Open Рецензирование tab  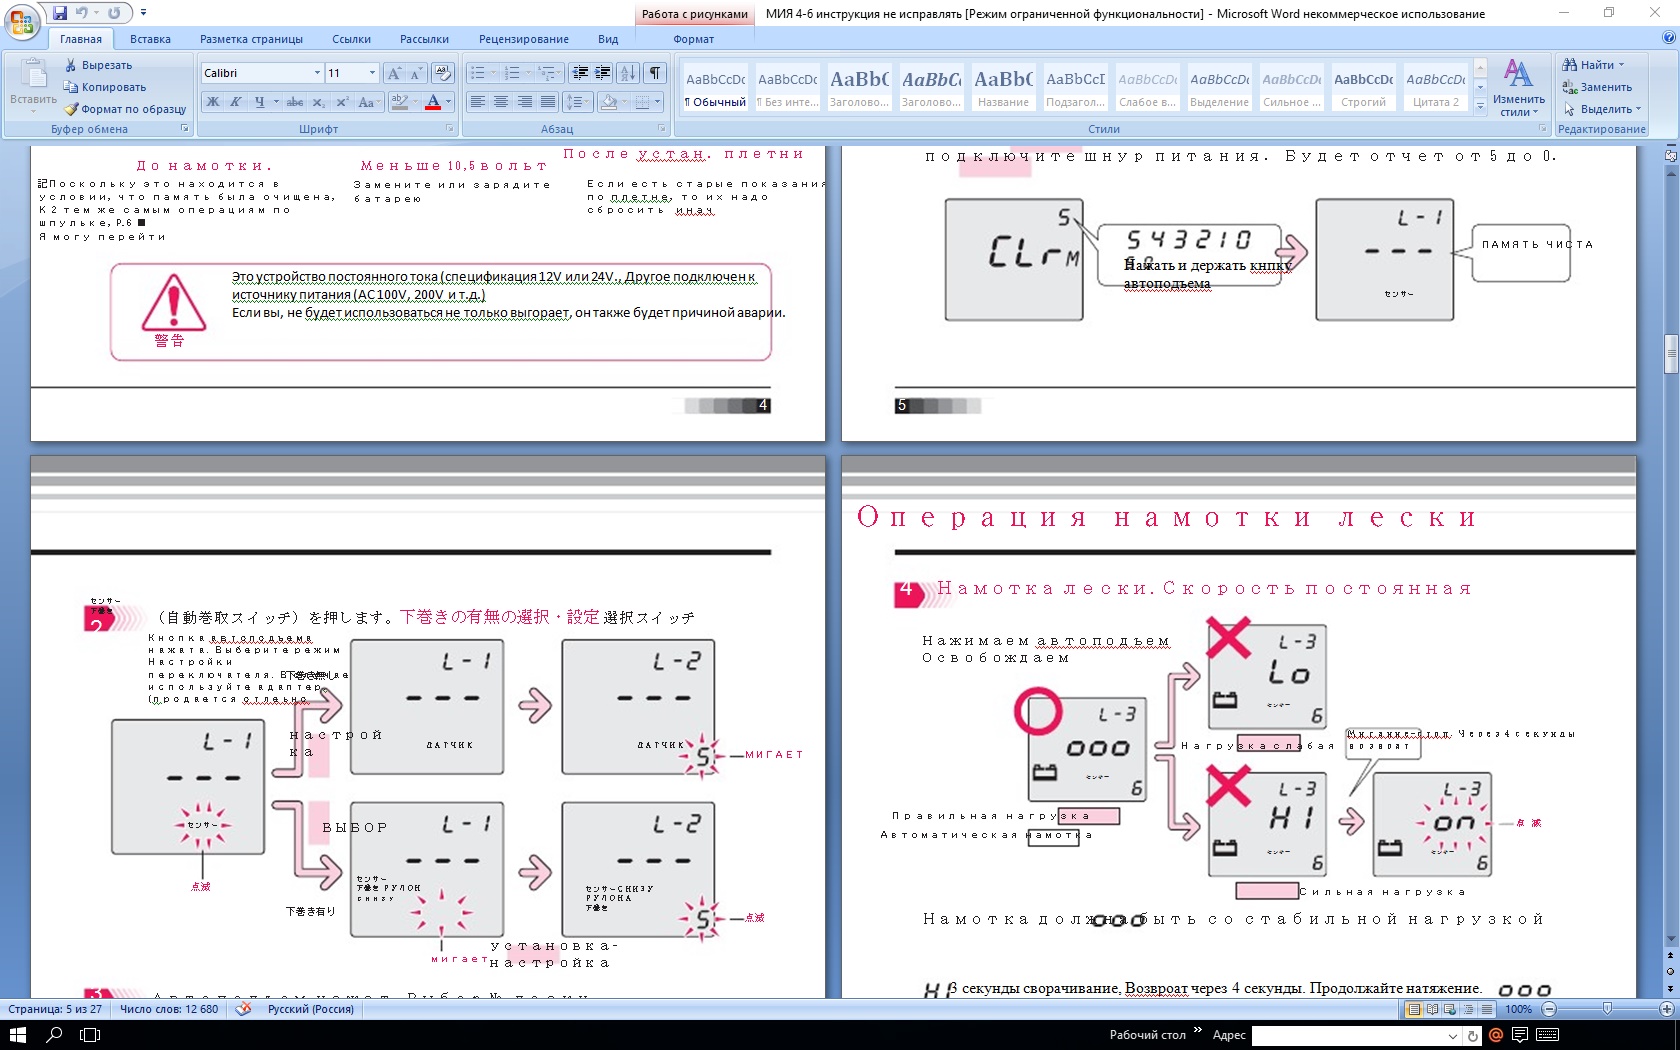(x=523, y=39)
